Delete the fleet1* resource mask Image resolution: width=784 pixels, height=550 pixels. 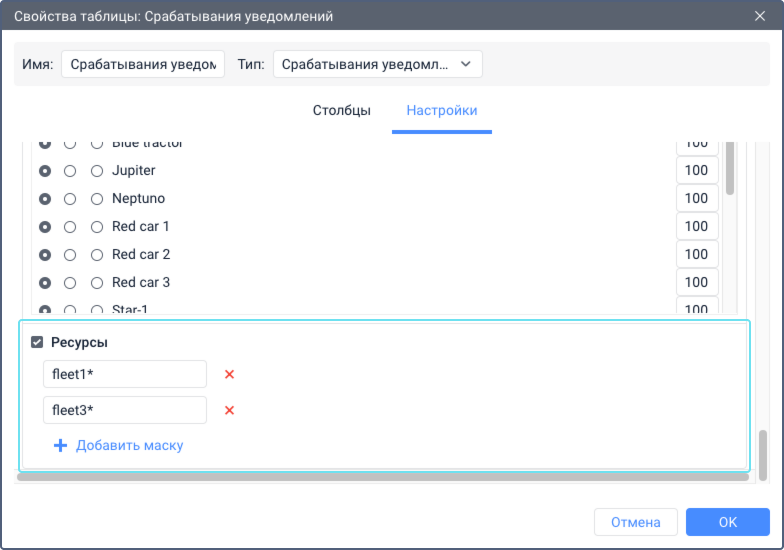pos(230,374)
